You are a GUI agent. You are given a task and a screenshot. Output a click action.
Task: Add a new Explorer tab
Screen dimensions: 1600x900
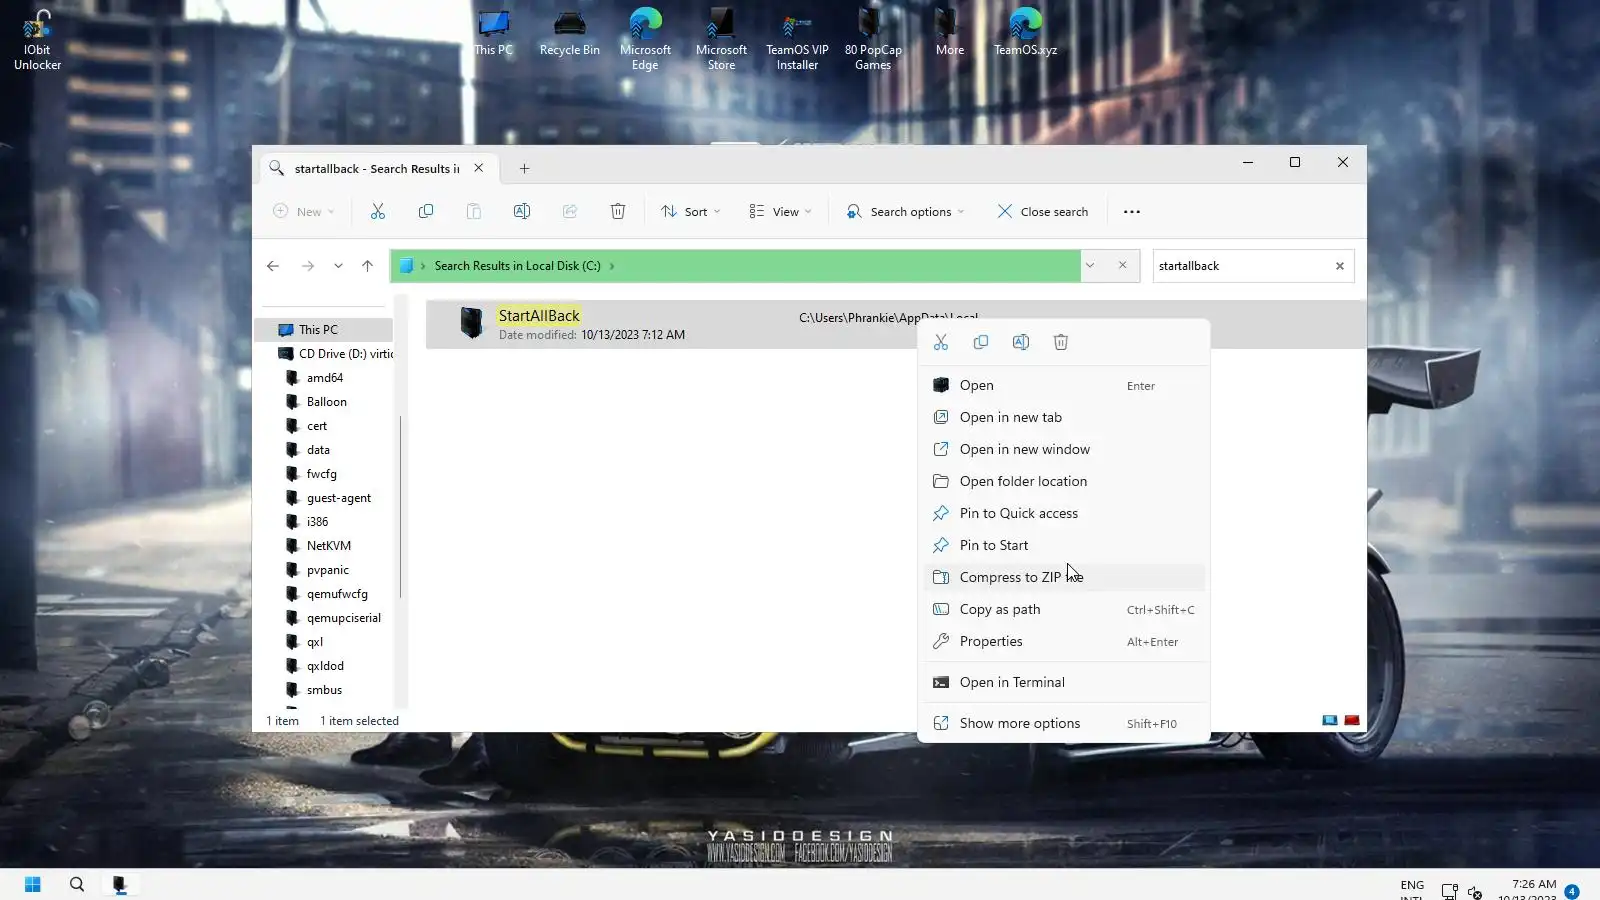point(524,168)
